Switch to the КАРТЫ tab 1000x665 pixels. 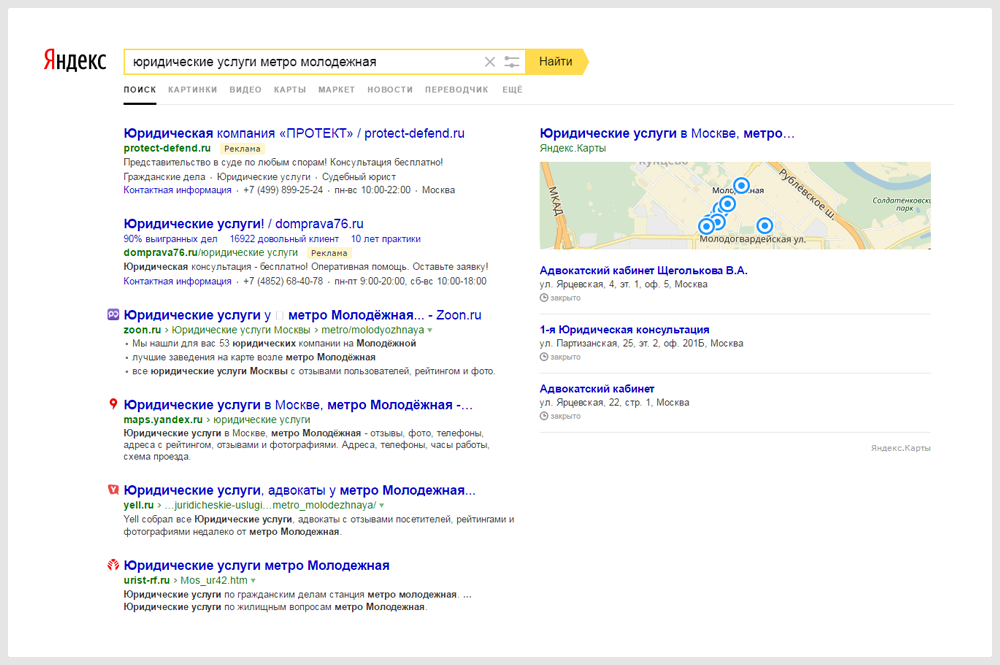(290, 90)
